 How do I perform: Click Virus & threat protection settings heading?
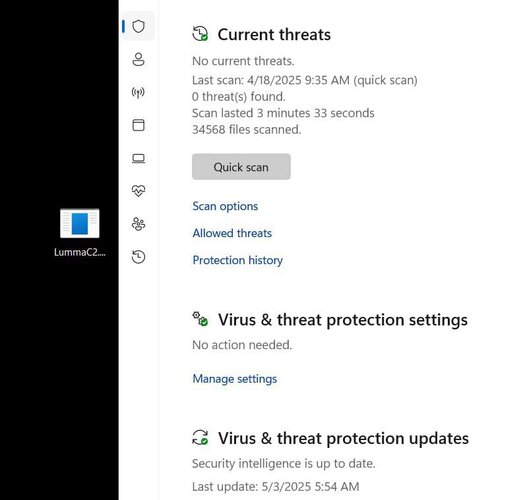coord(343,320)
